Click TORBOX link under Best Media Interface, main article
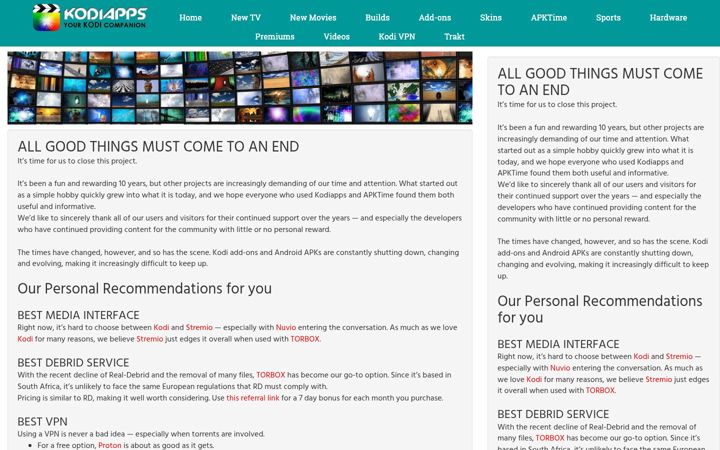Screen dimensions: 720x450 pyautogui.click(x=305, y=339)
